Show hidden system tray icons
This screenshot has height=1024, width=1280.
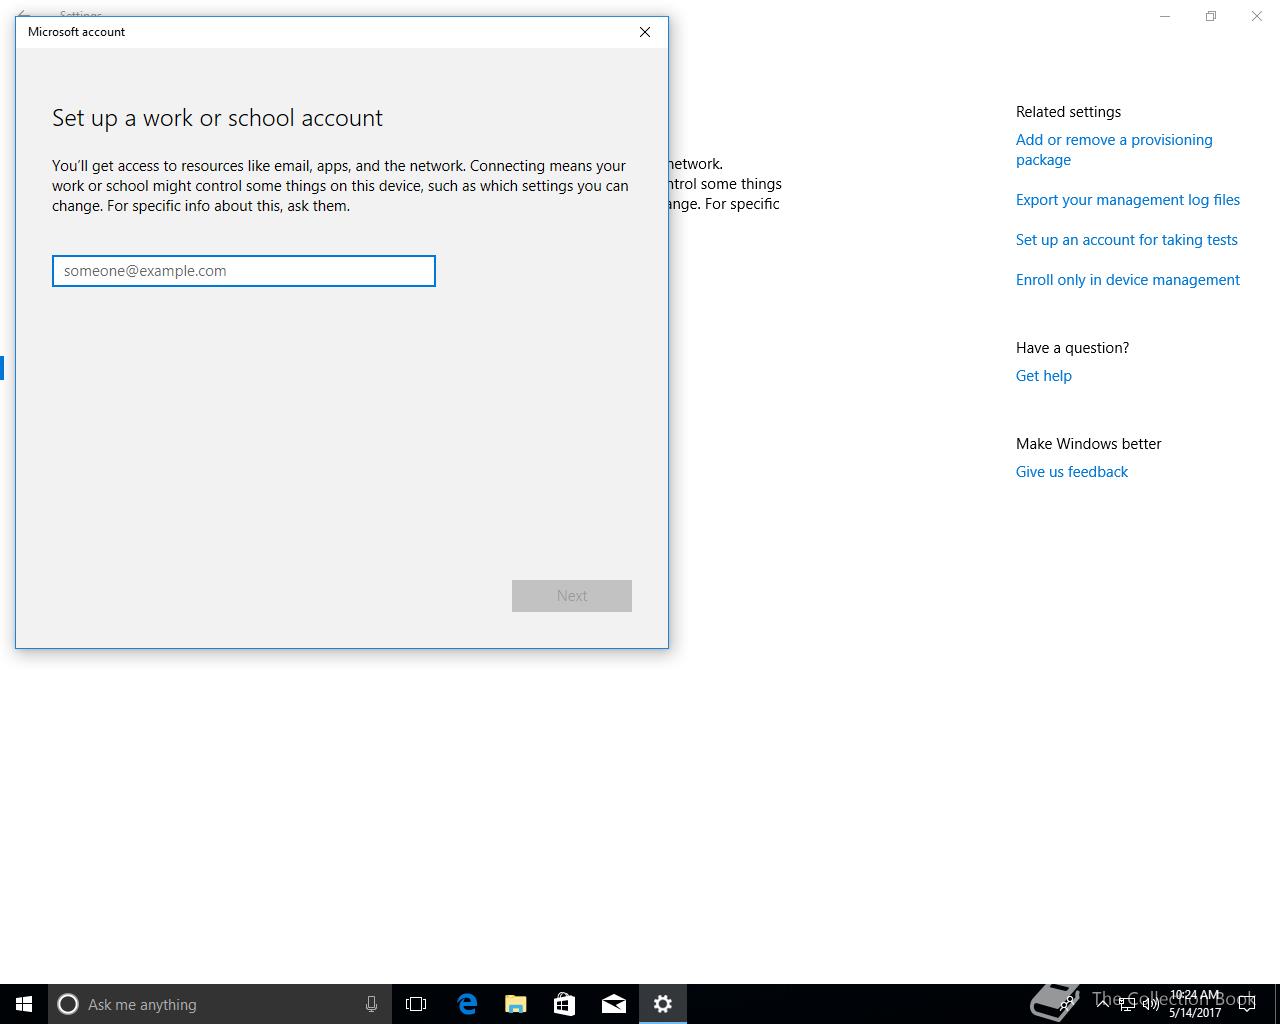click(x=1102, y=1004)
